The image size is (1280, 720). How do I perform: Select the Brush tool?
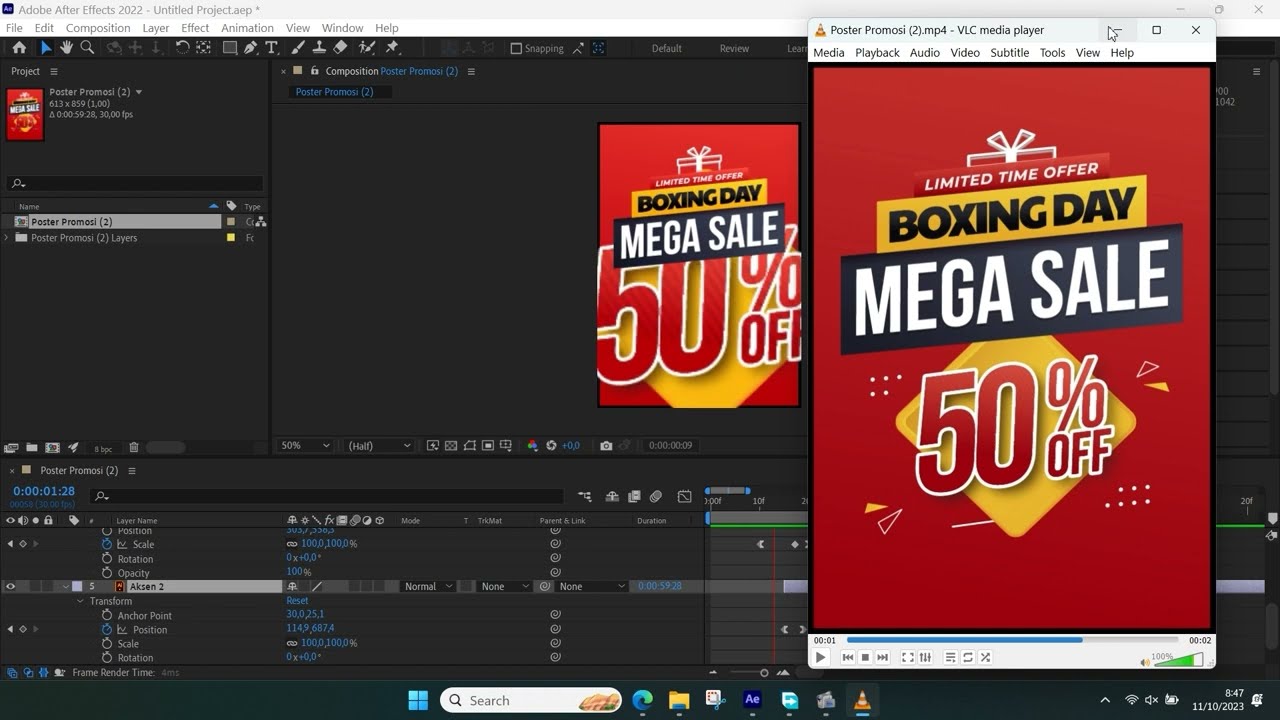coord(298,48)
